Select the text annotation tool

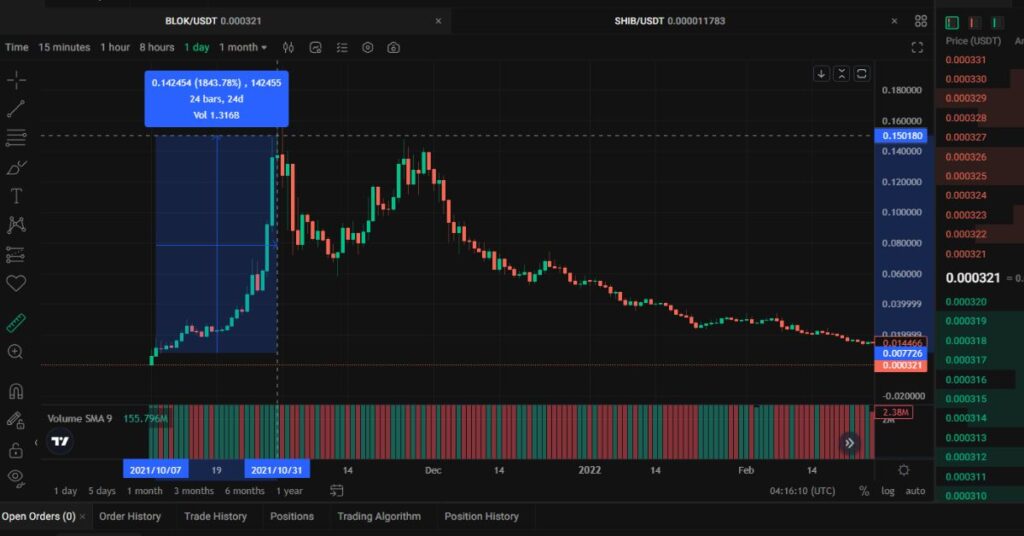pos(16,196)
